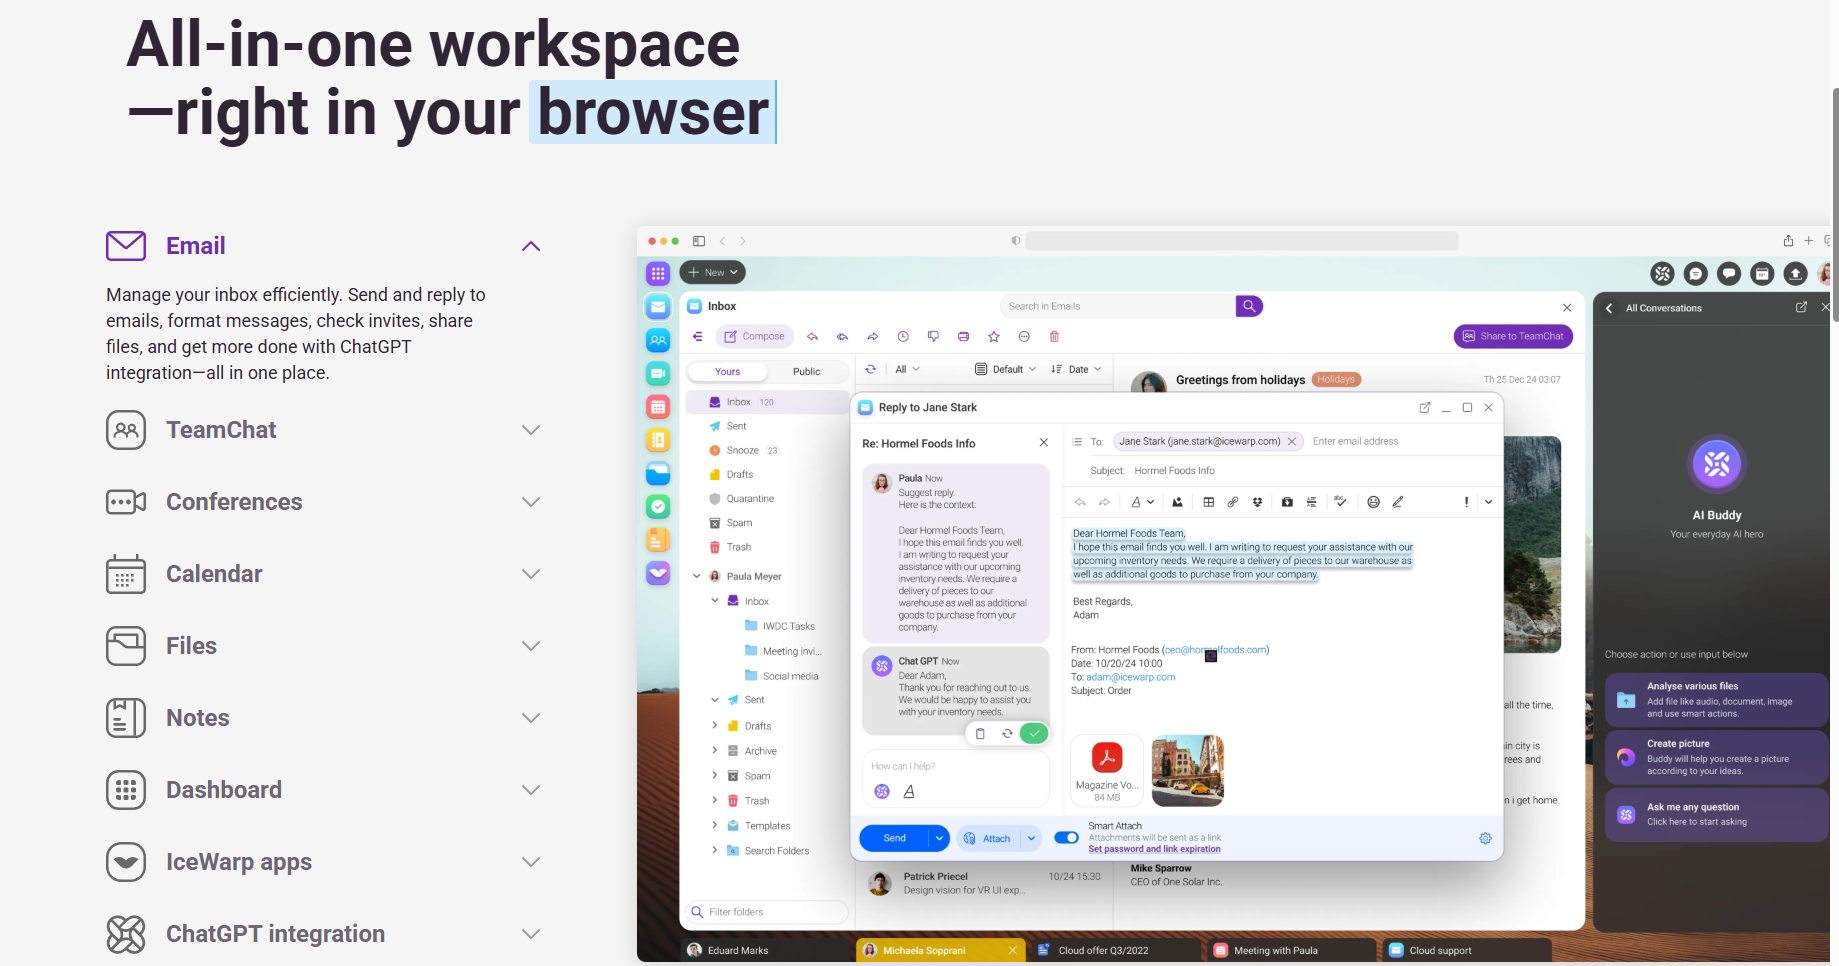Click the browser share icon
Screen dimensions: 1839x966
click(1788, 241)
